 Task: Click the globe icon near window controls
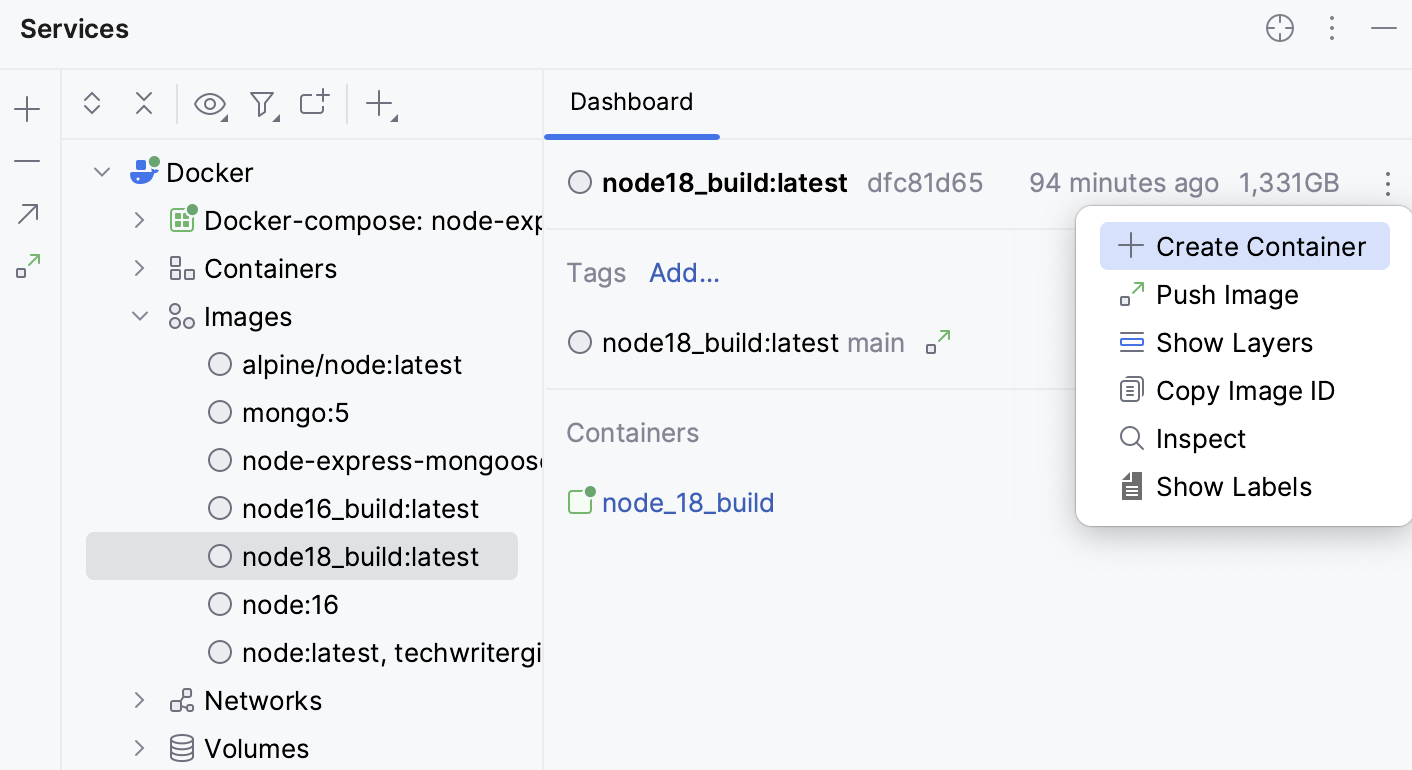click(x=1280, y=28)
